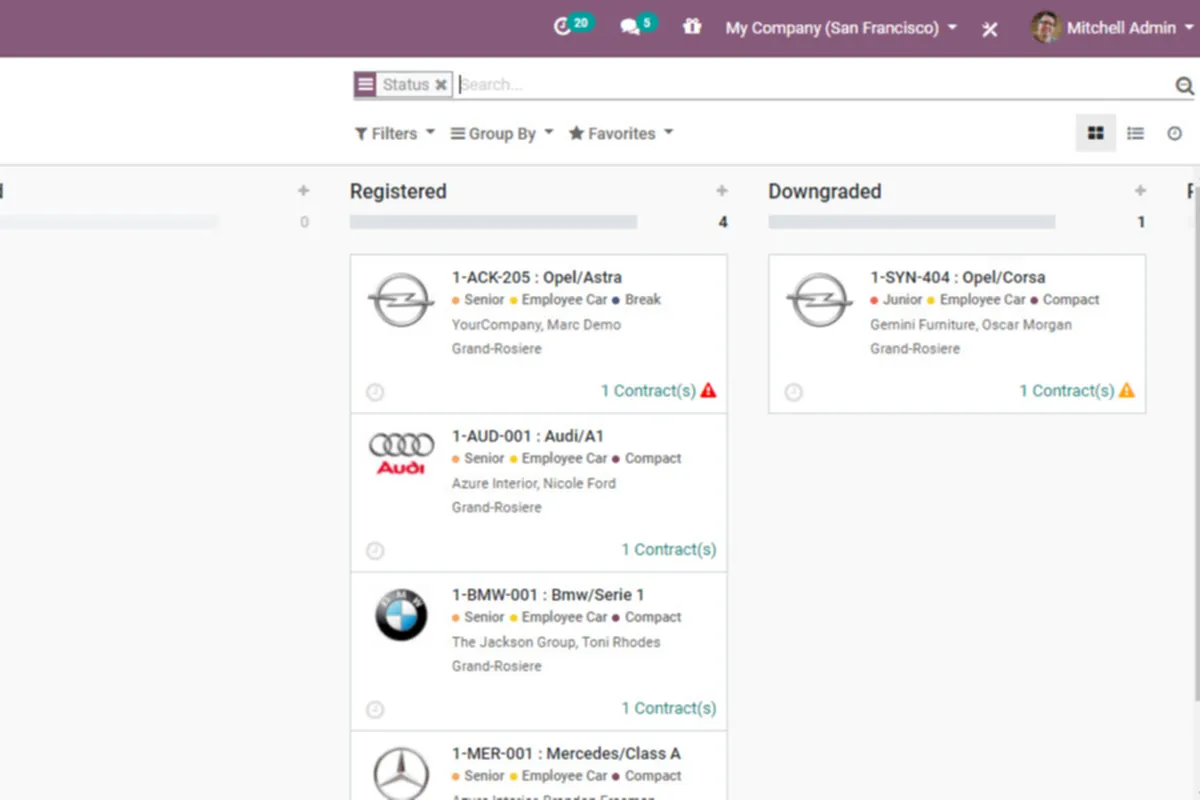Screen dimensions: 1200x800
Task: Open the Group By dropdown
Action: pos(502,133)
